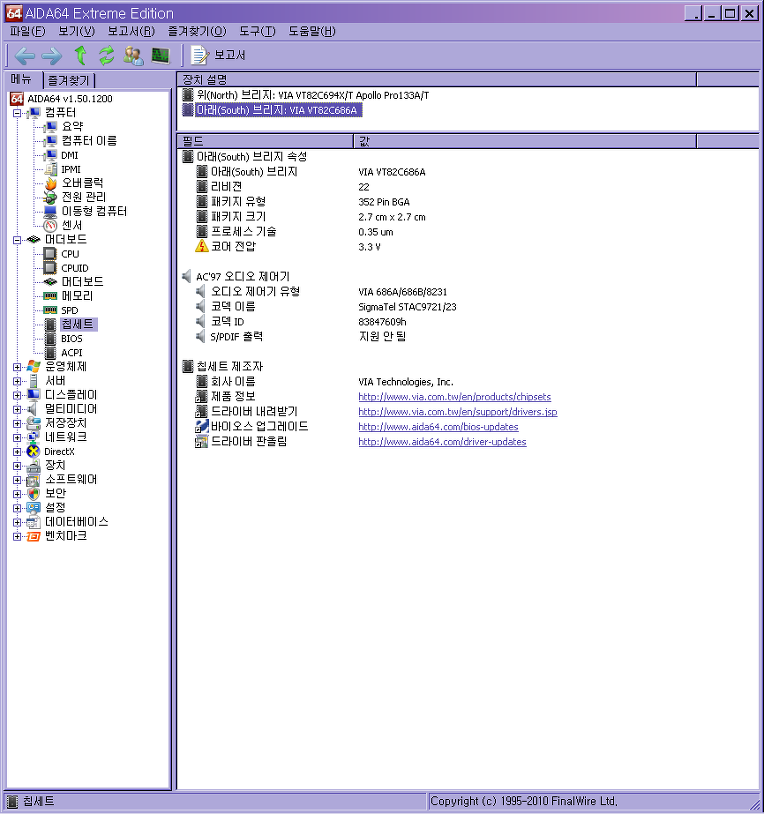Click the SPD memory icon
Viewport: 764px width, 814px height.
click(x=50, y=310)
